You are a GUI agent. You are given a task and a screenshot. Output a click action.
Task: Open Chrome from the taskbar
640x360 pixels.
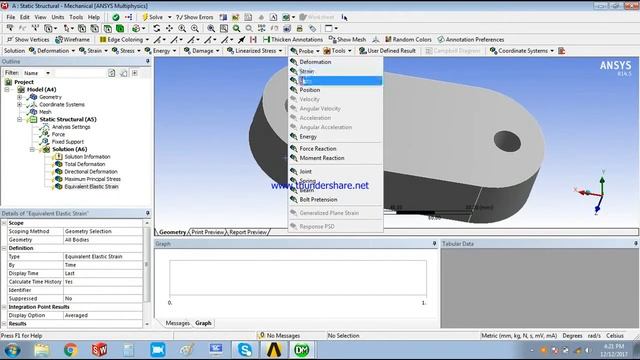pos(71,350)
